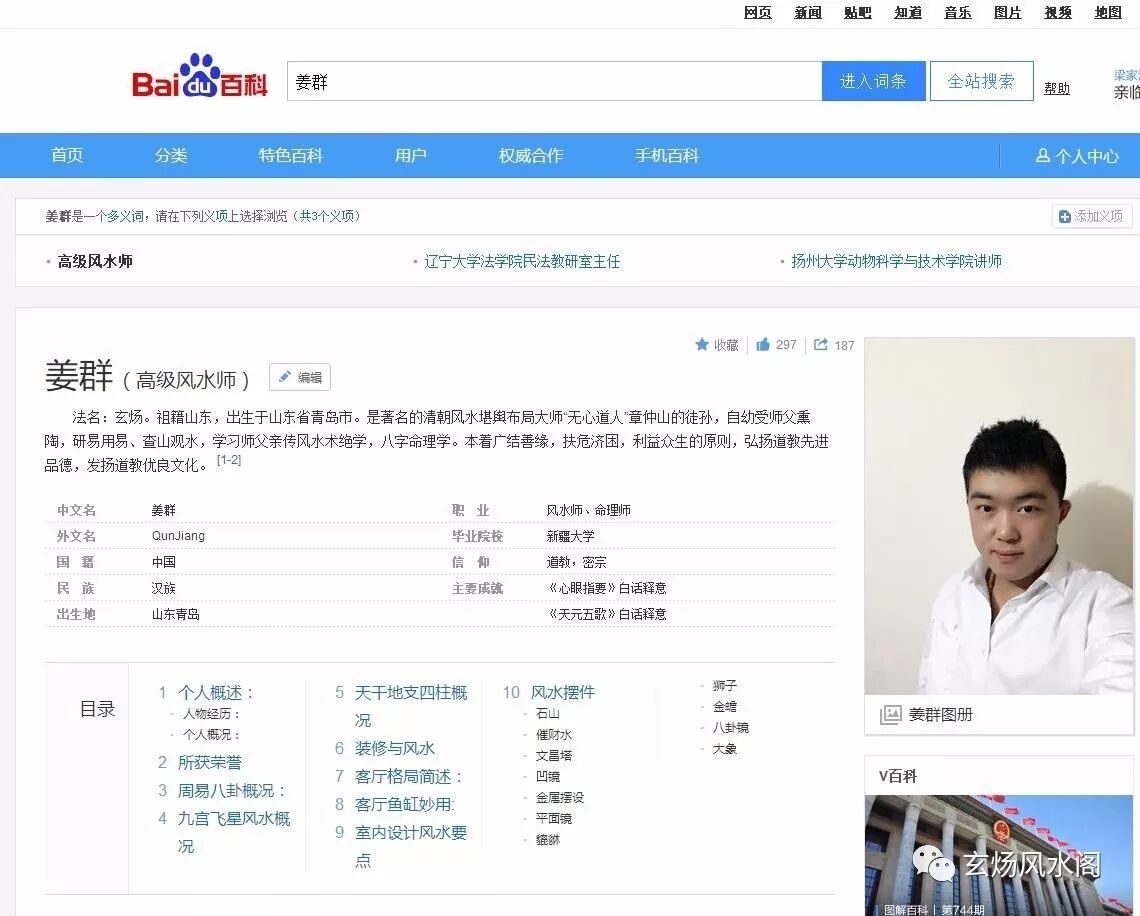Click the 新疆大学 value text
This screenshot has width=1140, height=916.
pyautogui.click(x=571, y=536)
